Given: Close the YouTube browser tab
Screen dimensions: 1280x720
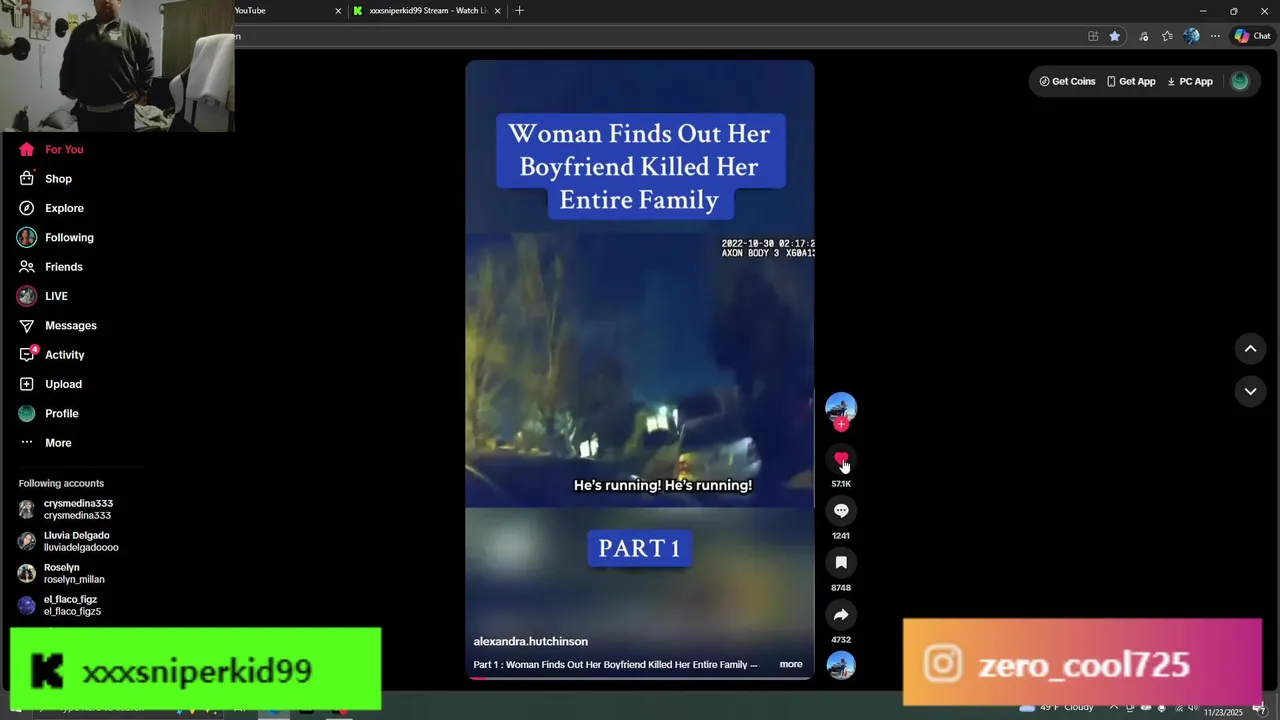Looking at the screenshot, I should 338,11.
